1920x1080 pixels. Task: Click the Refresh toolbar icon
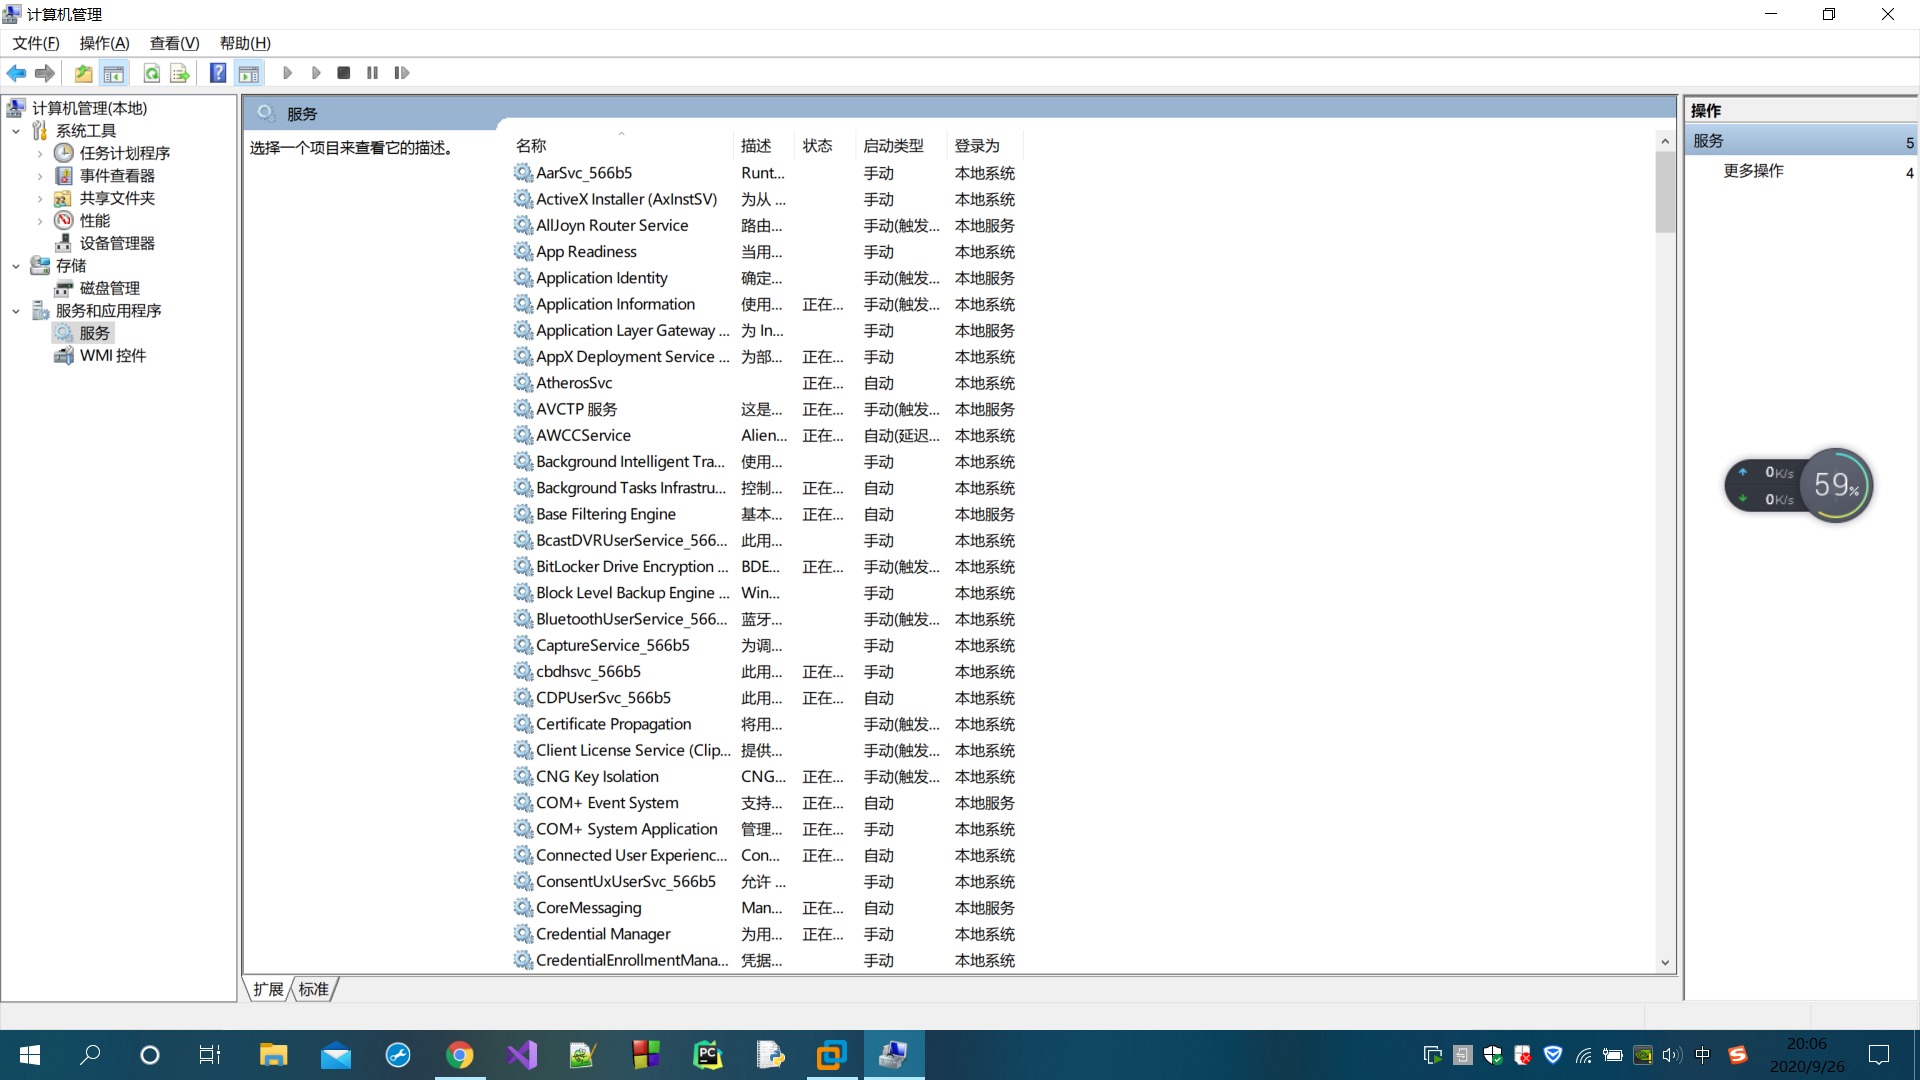coord(151,73)
